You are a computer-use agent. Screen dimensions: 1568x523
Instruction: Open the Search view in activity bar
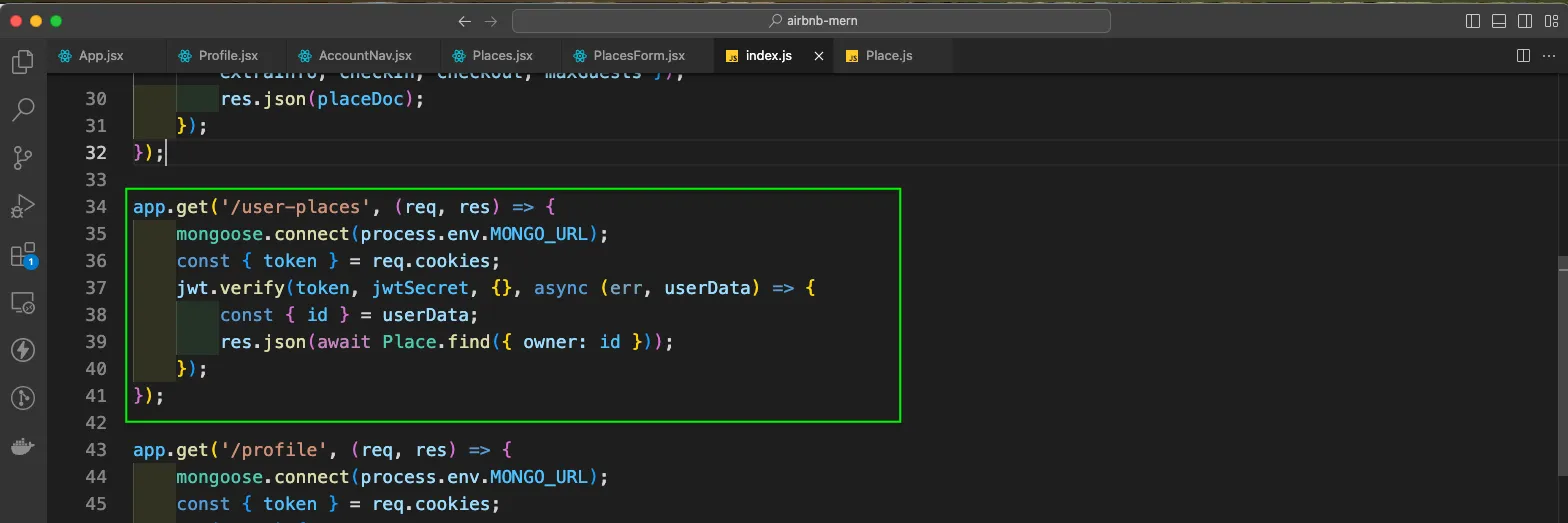click(x=22, y=109)
